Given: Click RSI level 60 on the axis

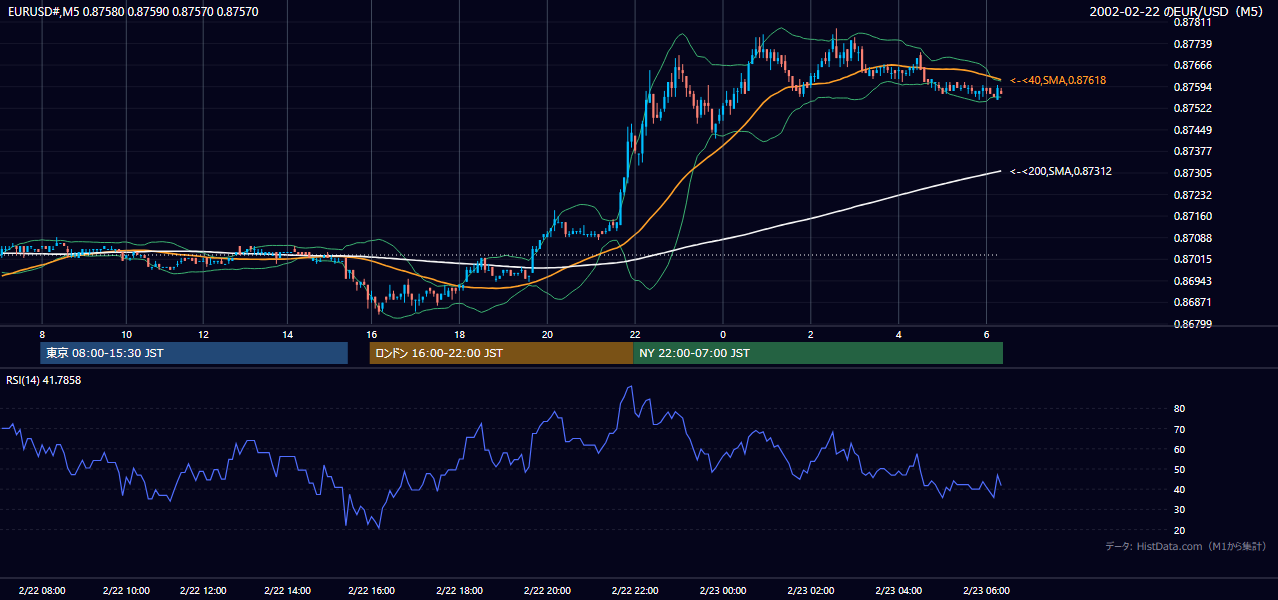Looking at the screenshot, I should 1179,449.
